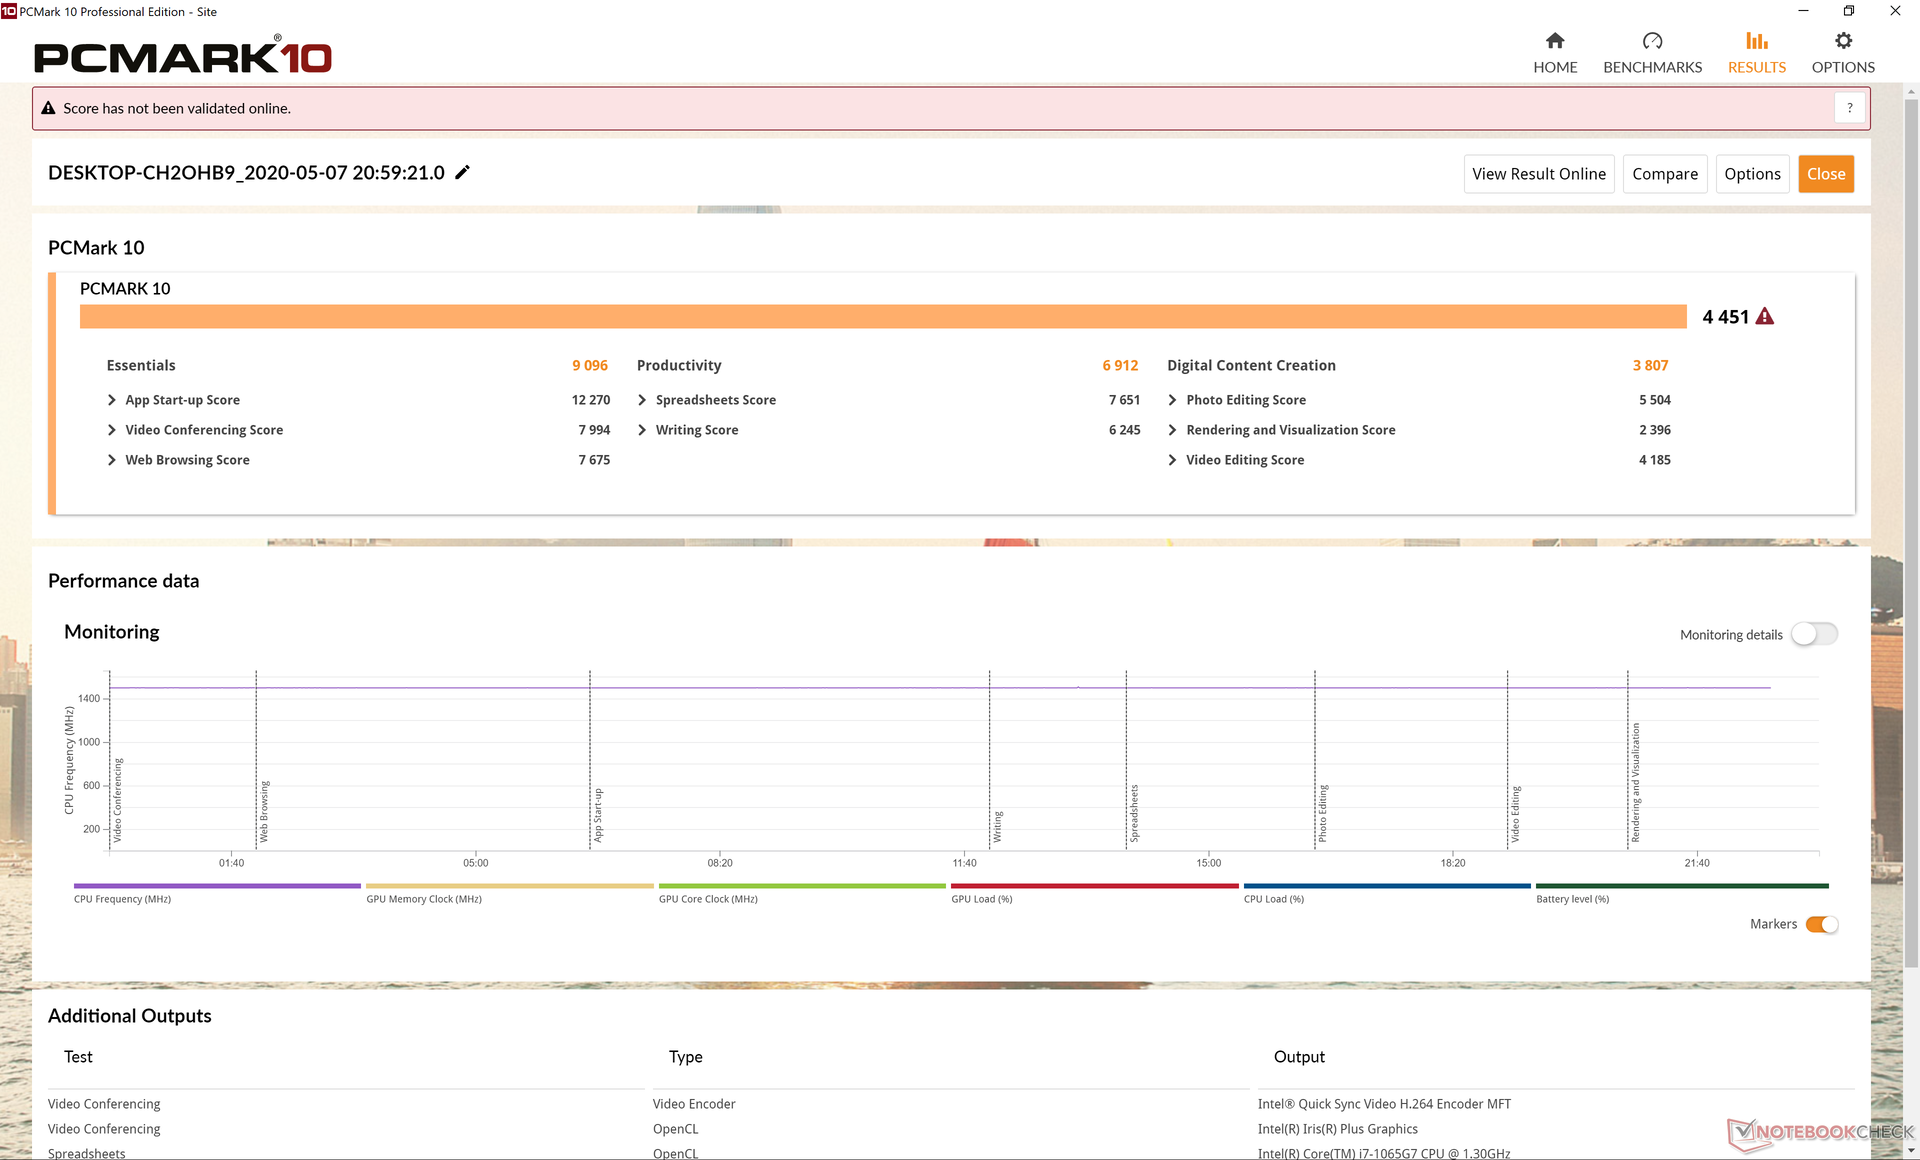Turn off the Markers toggle
This screenshot has width=1920, height=1160.
pos(1821,924)
